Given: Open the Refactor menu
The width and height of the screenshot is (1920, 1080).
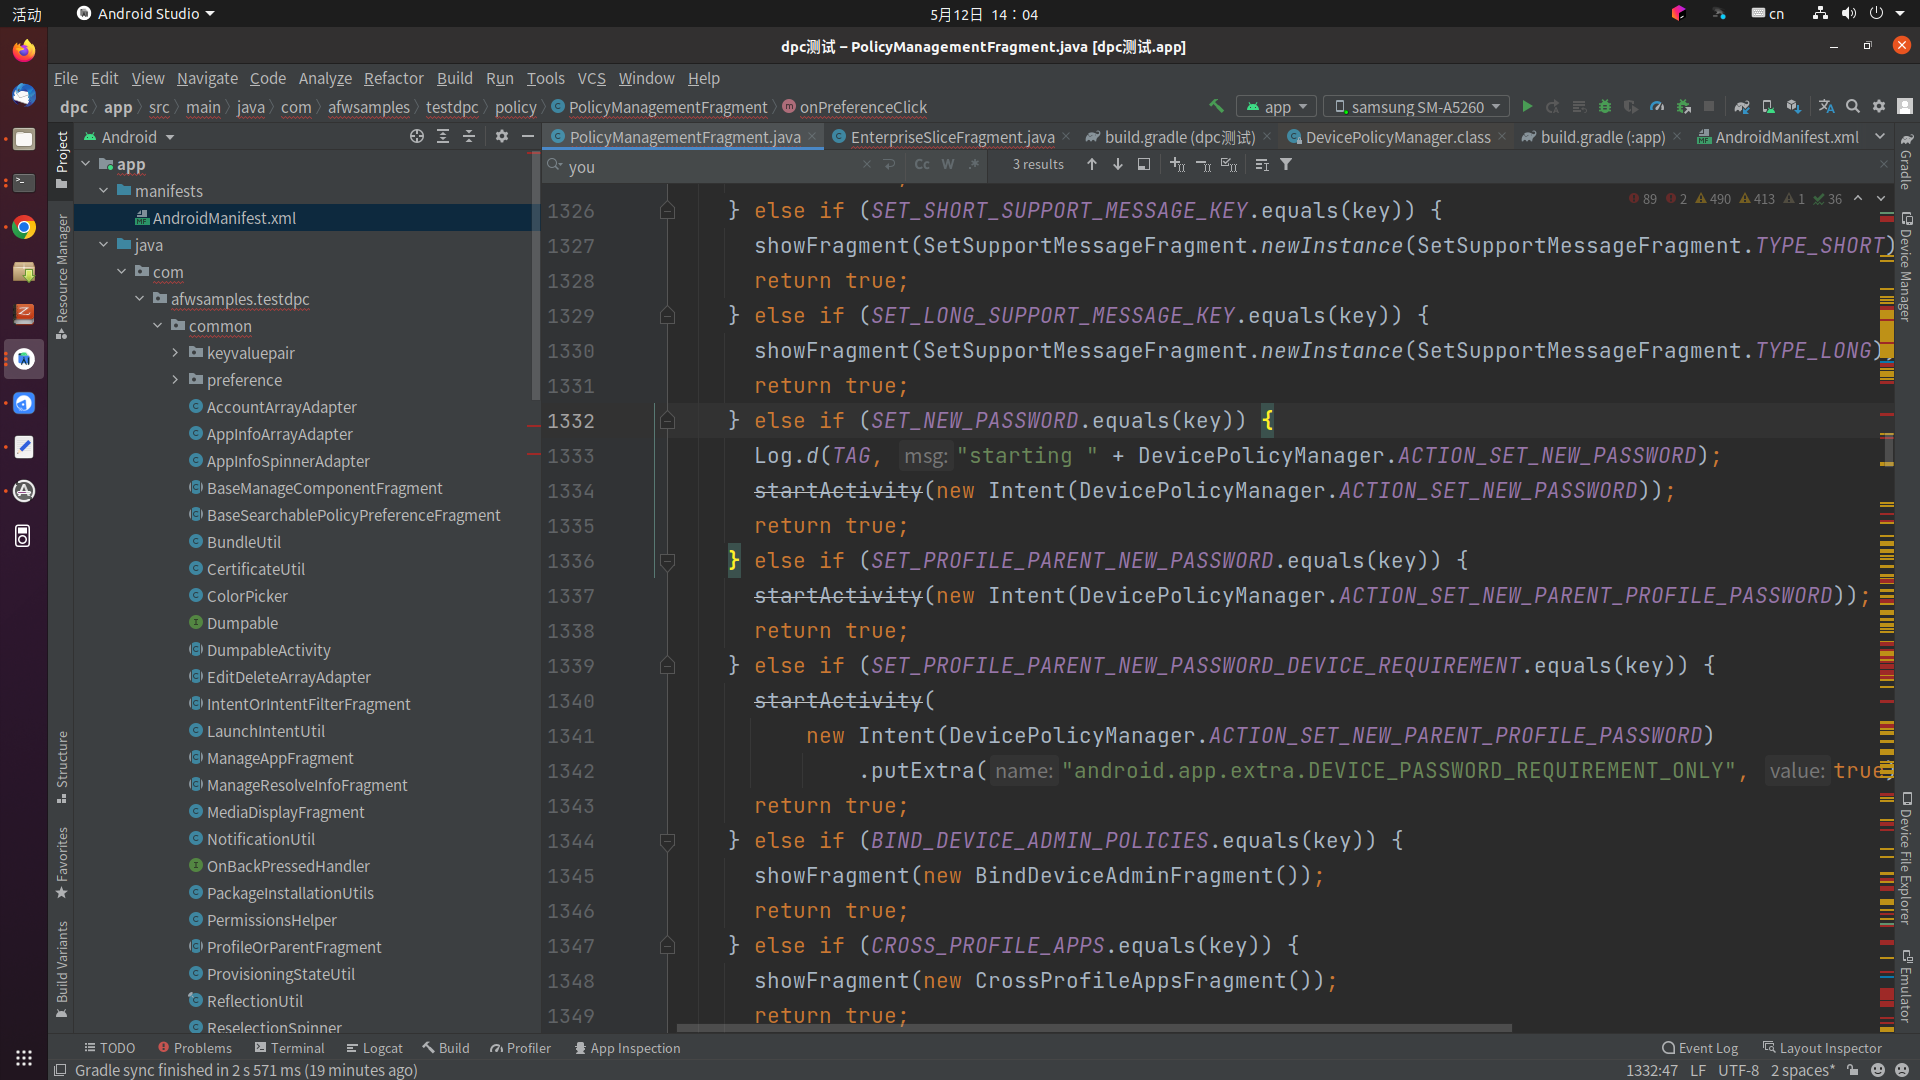Looking at the screenshot, I should pyautogui.click(x=393, y=78).
